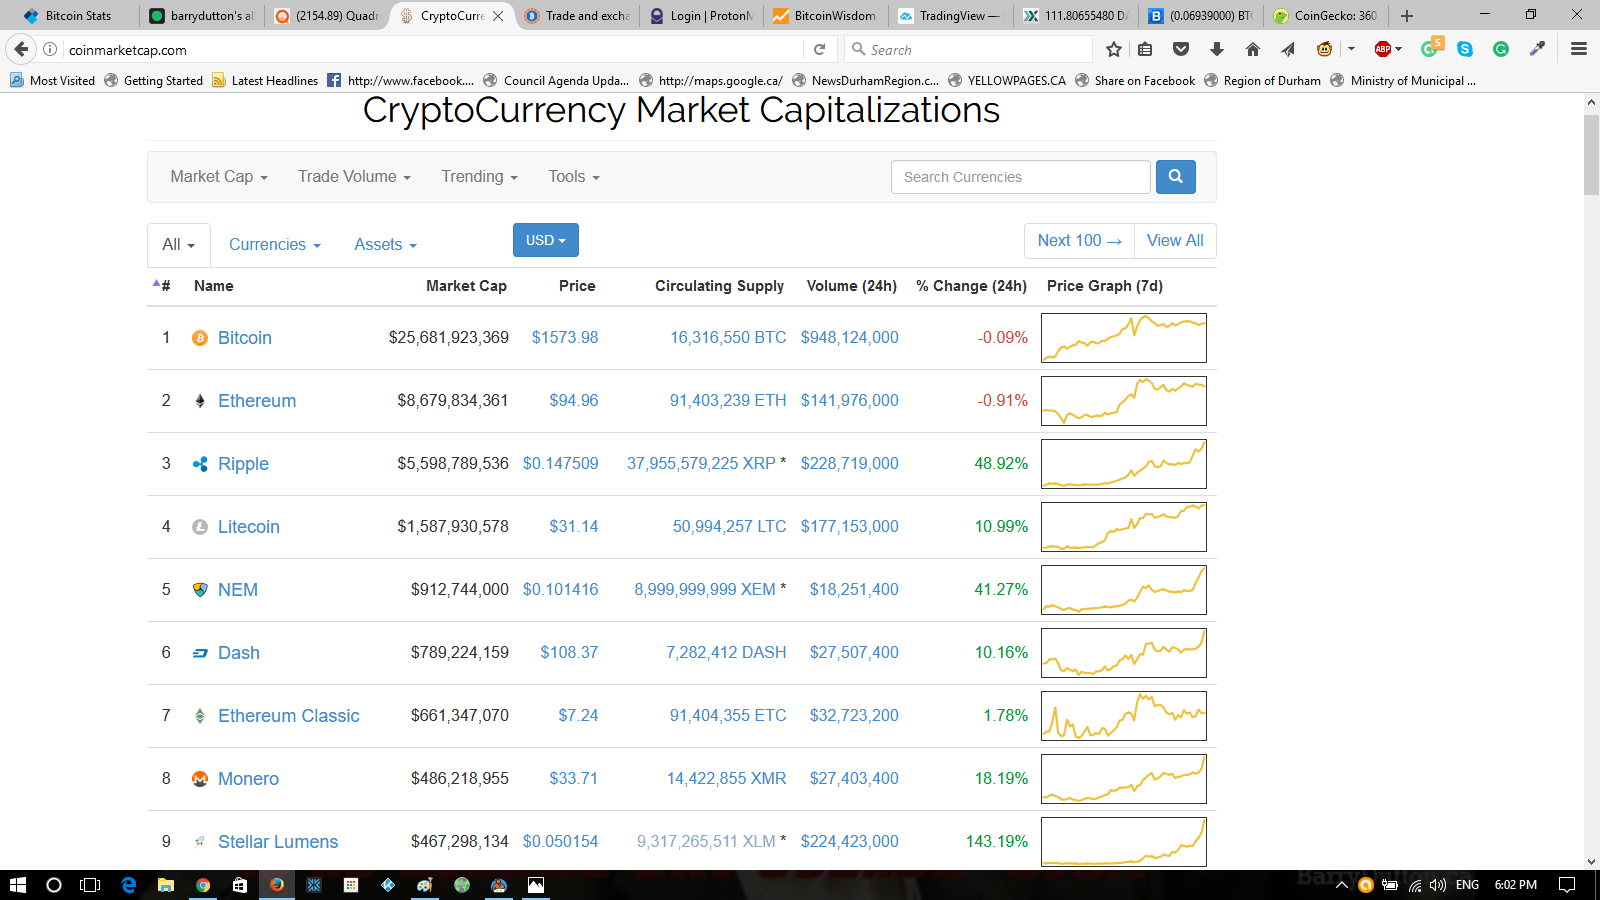This screenshot has height=900, width=1600.
Task: Show site information icon in address bar
Action: (50, 49)
